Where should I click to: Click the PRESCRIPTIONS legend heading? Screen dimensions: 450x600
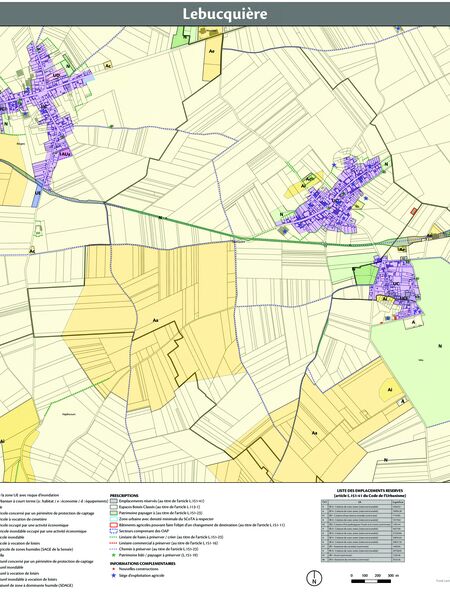(124, 495)
